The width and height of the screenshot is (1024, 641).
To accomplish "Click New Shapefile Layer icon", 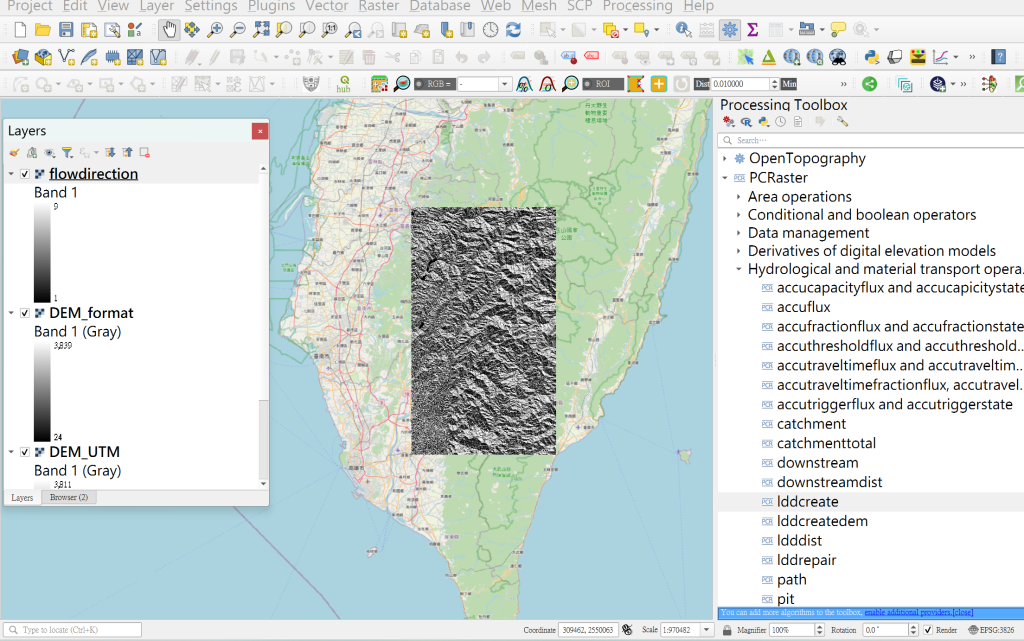I will pyautogui.click(x=66, y=57).
